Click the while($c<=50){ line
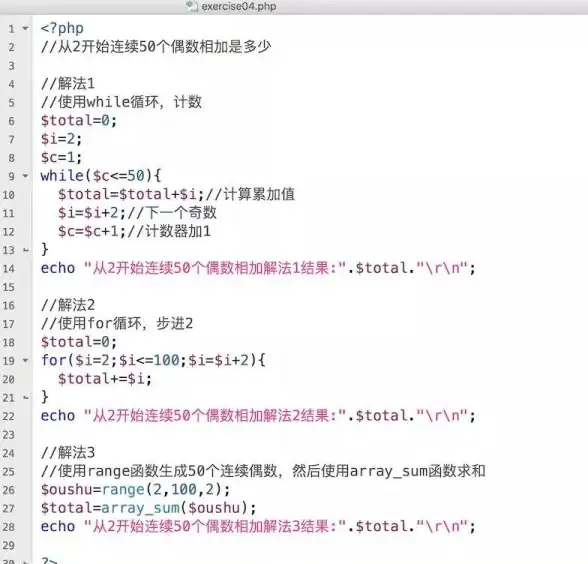 pyautogui.click(x=101, y=176)
